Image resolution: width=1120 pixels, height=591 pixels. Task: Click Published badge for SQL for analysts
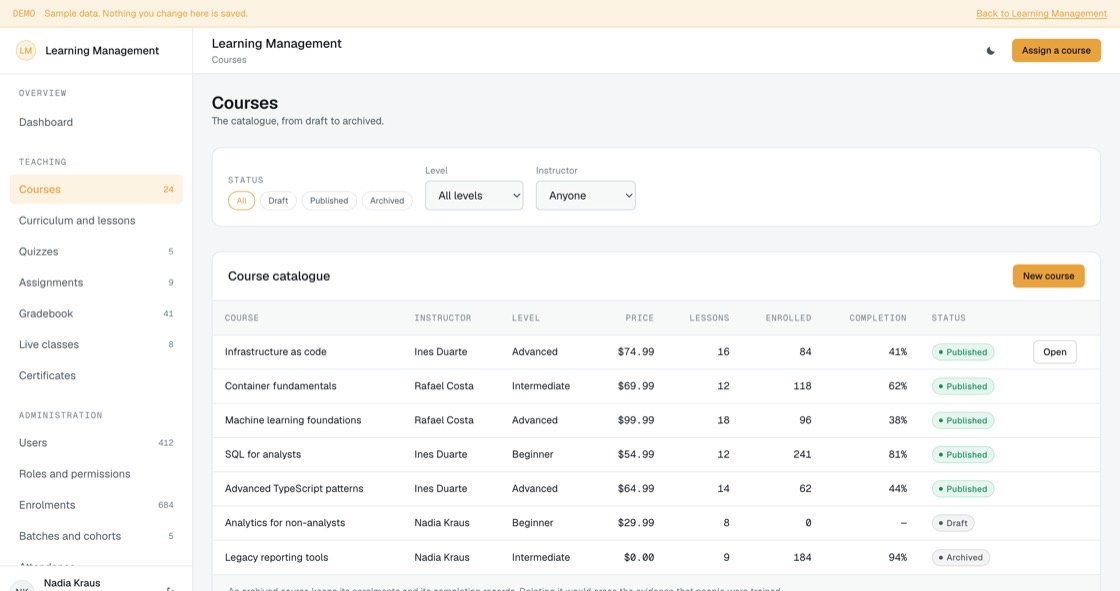point(963,455)
